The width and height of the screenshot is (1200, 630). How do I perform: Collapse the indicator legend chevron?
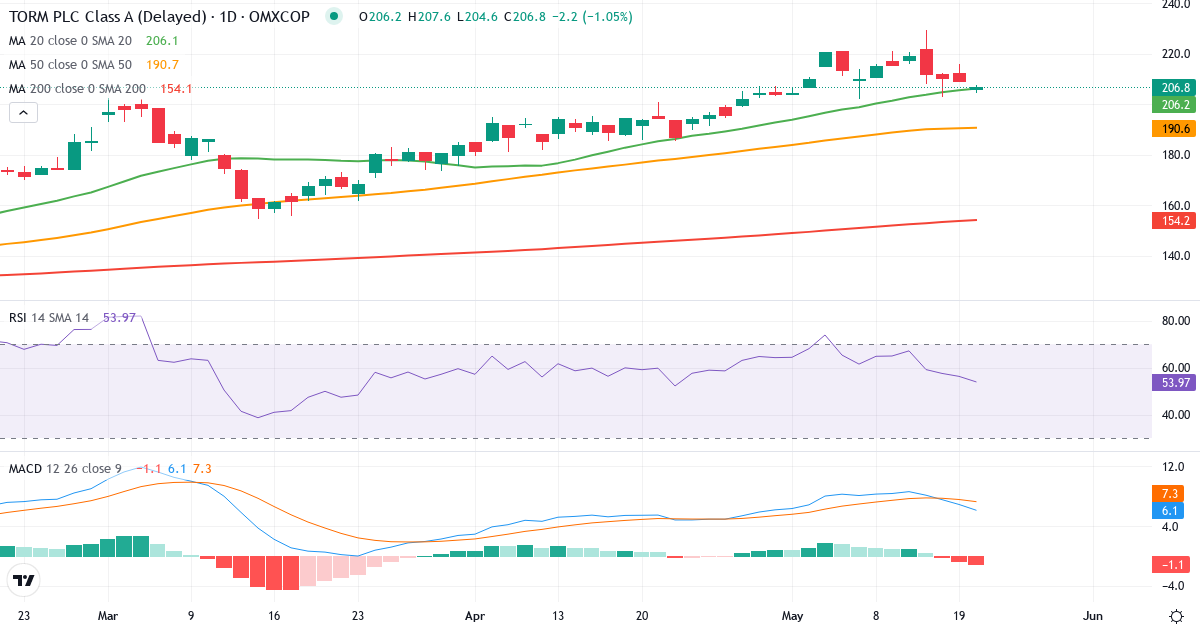[23, 113]
